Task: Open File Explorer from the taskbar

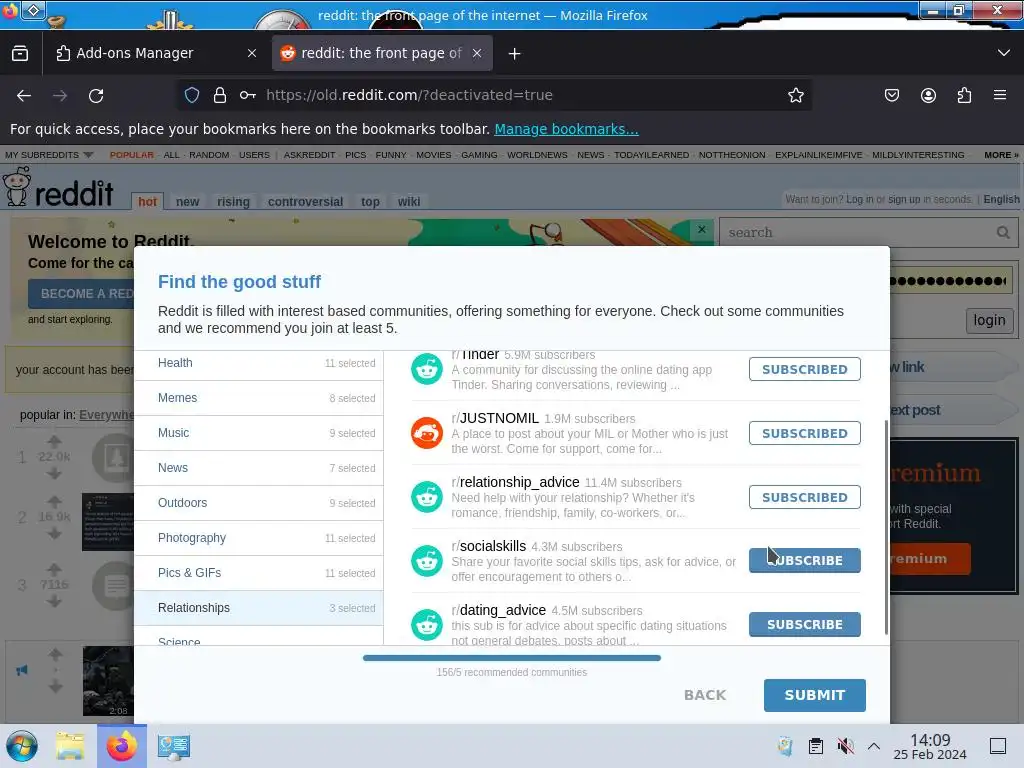Action: [70, 746]
